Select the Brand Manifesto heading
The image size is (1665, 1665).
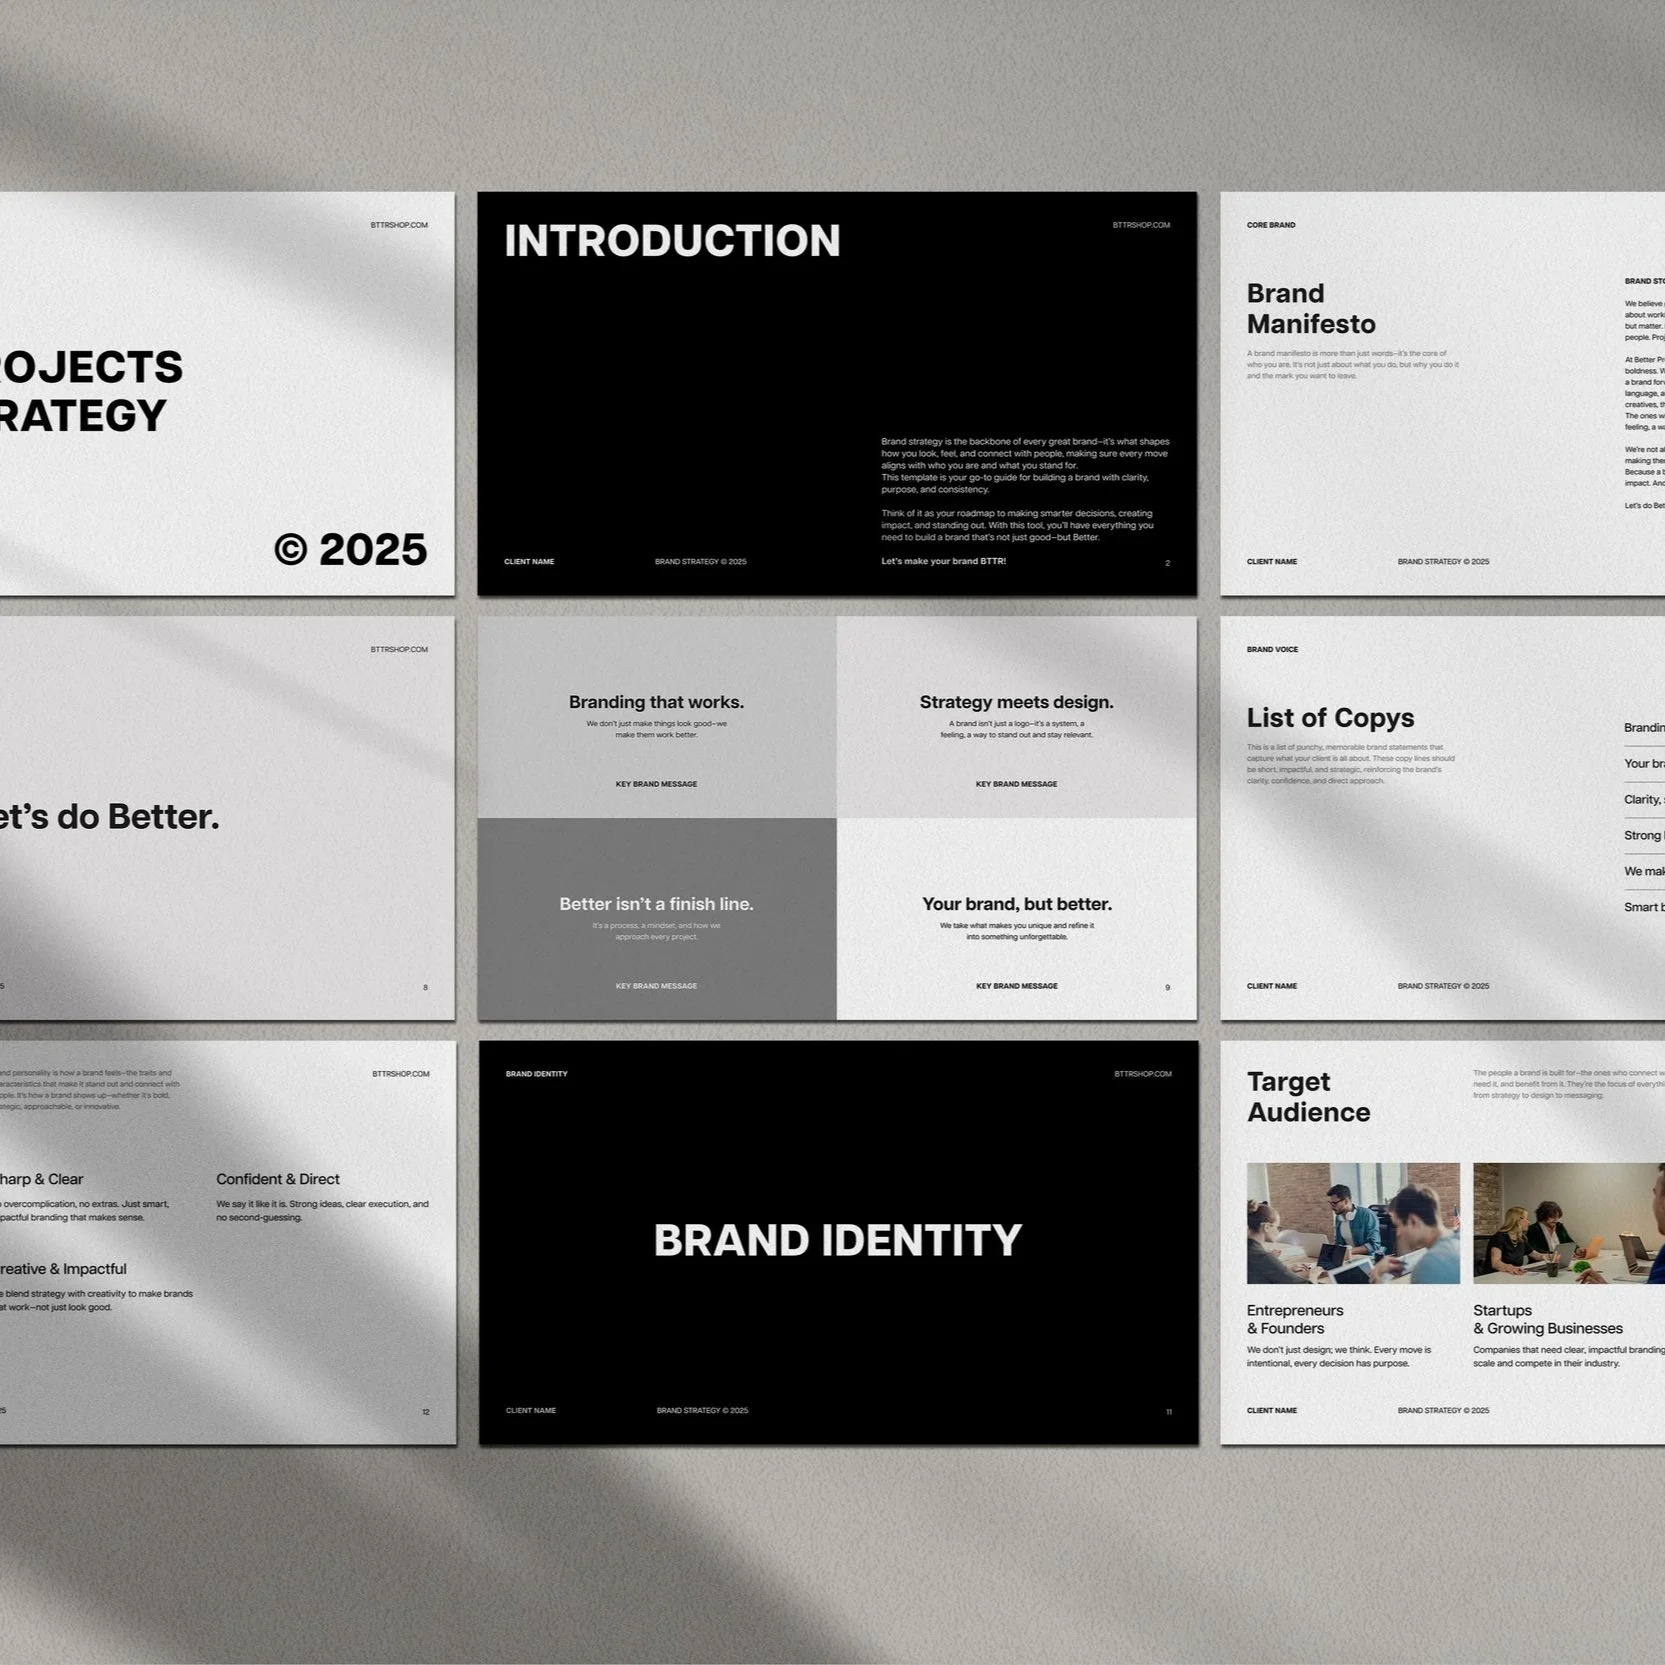[1311, 309]
